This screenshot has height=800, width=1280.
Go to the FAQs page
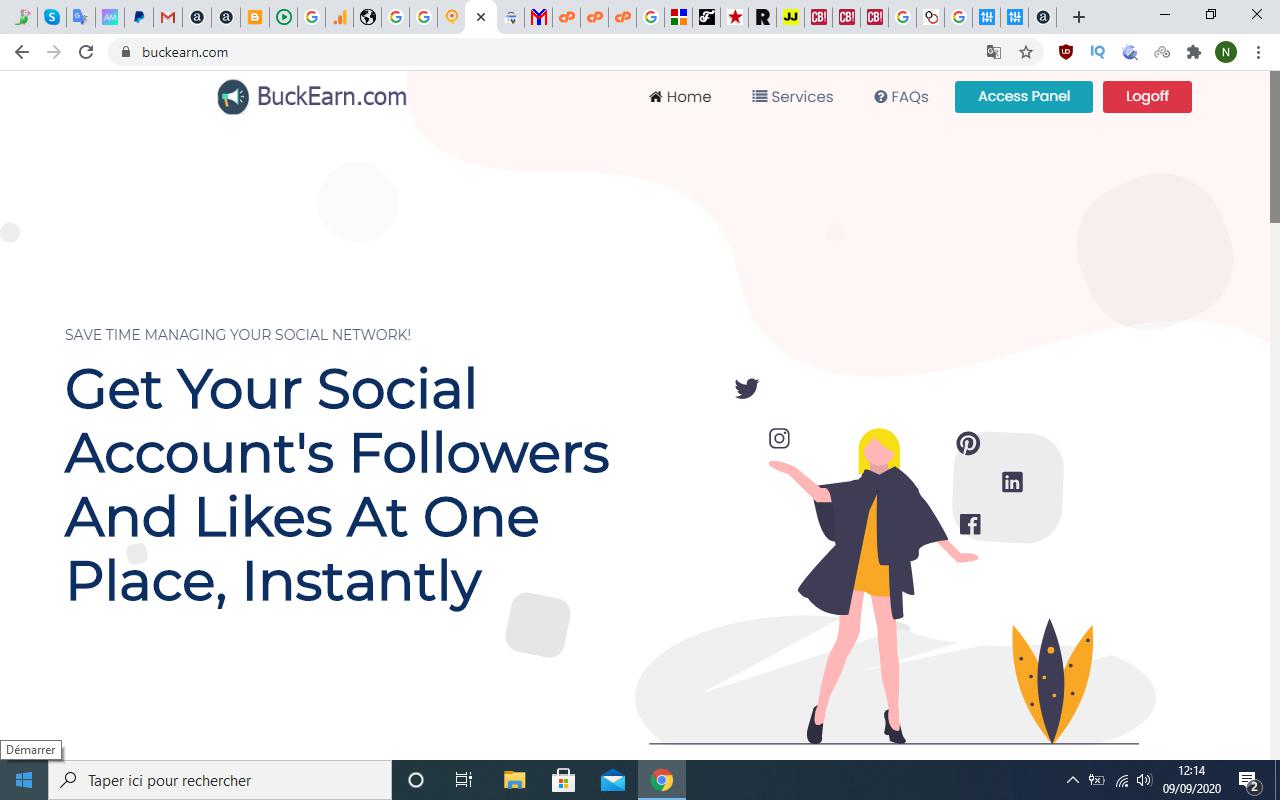901,97
